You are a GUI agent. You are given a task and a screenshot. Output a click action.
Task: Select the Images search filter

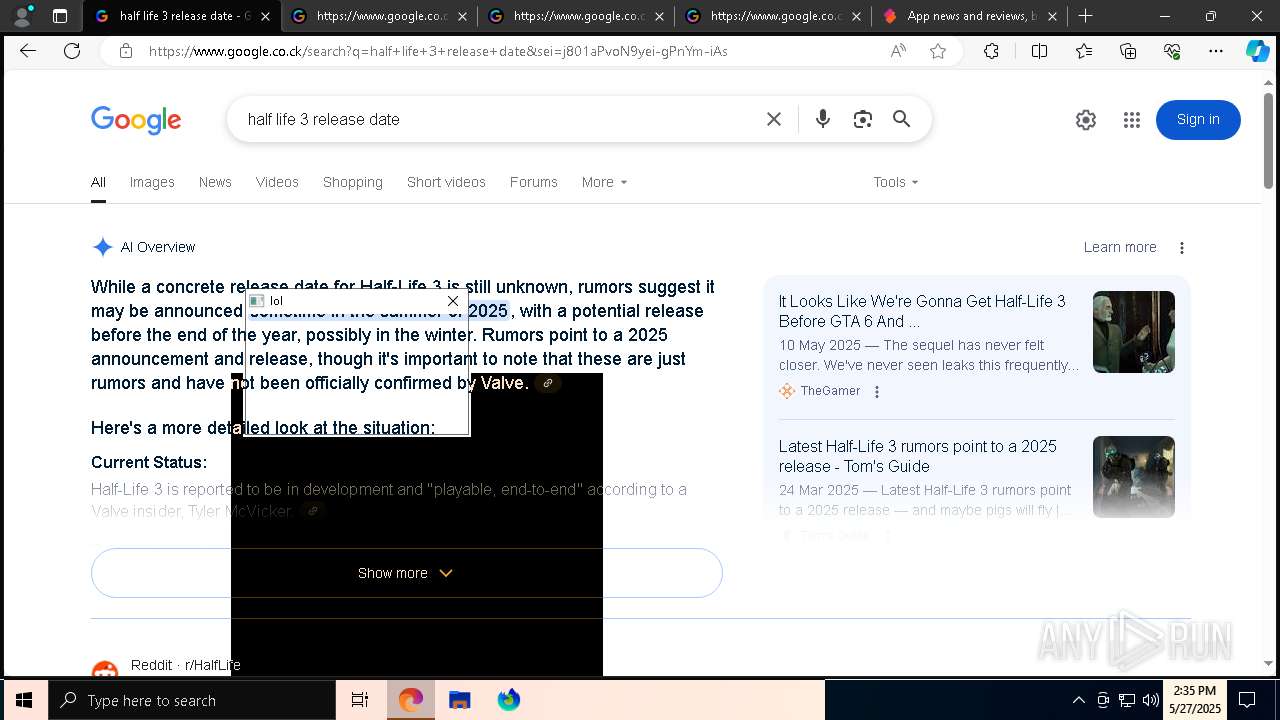pyautogui.click(x=152, y=182)
